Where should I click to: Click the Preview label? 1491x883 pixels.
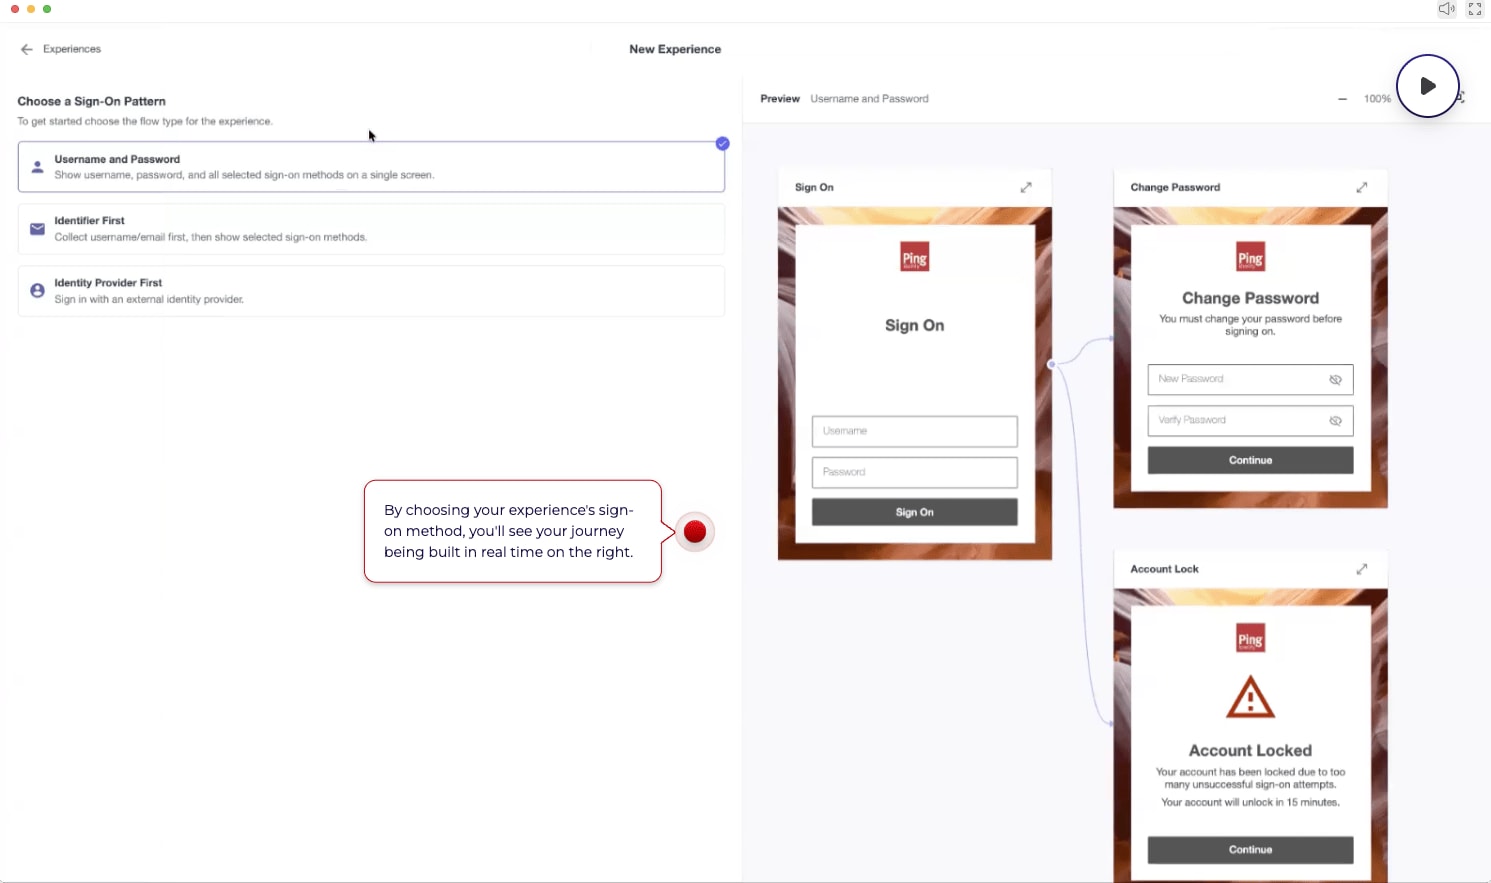tap(780, 99)
